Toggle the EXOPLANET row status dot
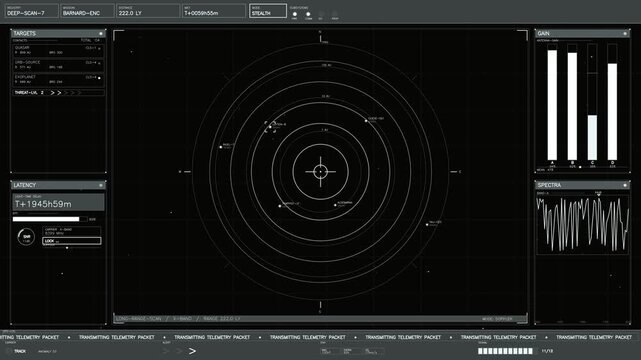641x360 pixels. click(99, 78)
